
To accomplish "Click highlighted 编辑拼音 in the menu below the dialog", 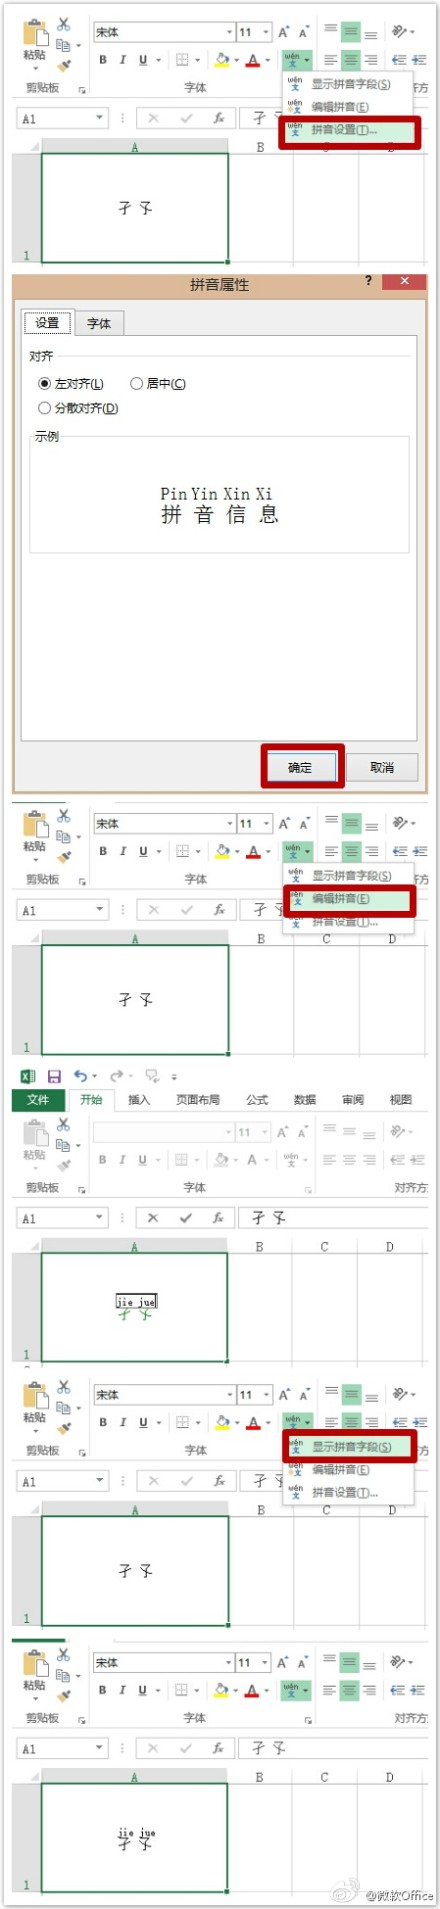I will (x=349, y=899).
